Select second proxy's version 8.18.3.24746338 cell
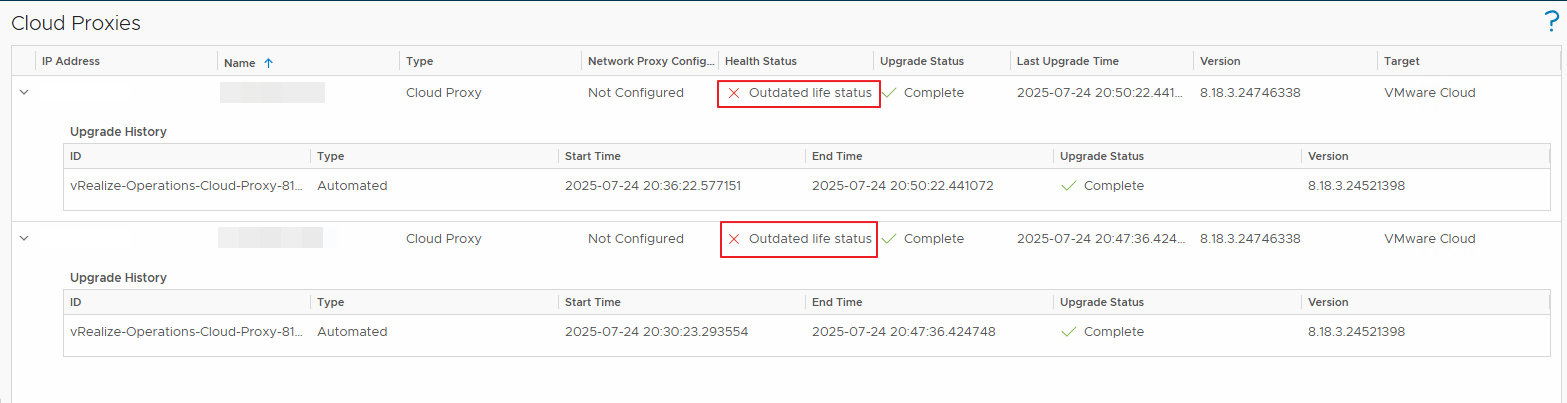Image resolution: width=1567 pixels, height=403 pixels. coord(1250,239)
